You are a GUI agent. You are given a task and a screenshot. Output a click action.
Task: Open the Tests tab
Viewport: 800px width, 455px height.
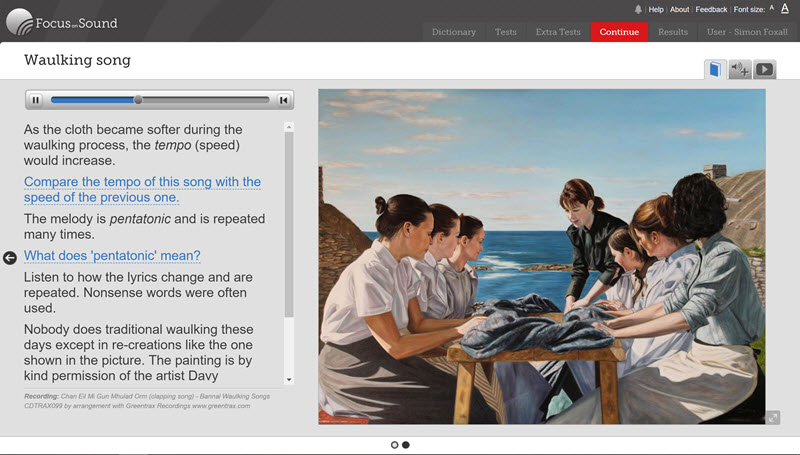click(506, 32)
